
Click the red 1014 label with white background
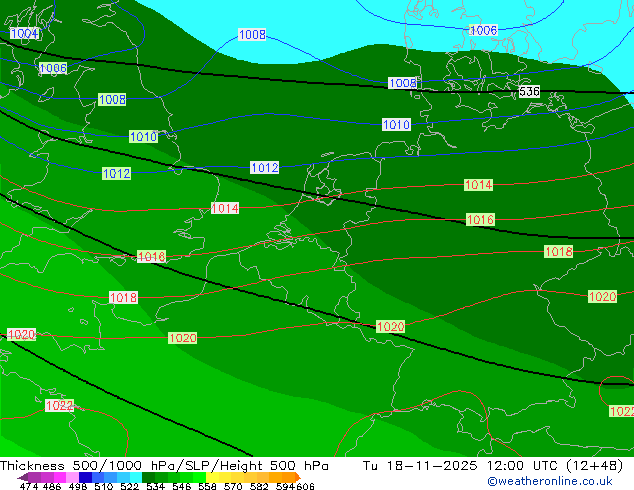point(225,209)
